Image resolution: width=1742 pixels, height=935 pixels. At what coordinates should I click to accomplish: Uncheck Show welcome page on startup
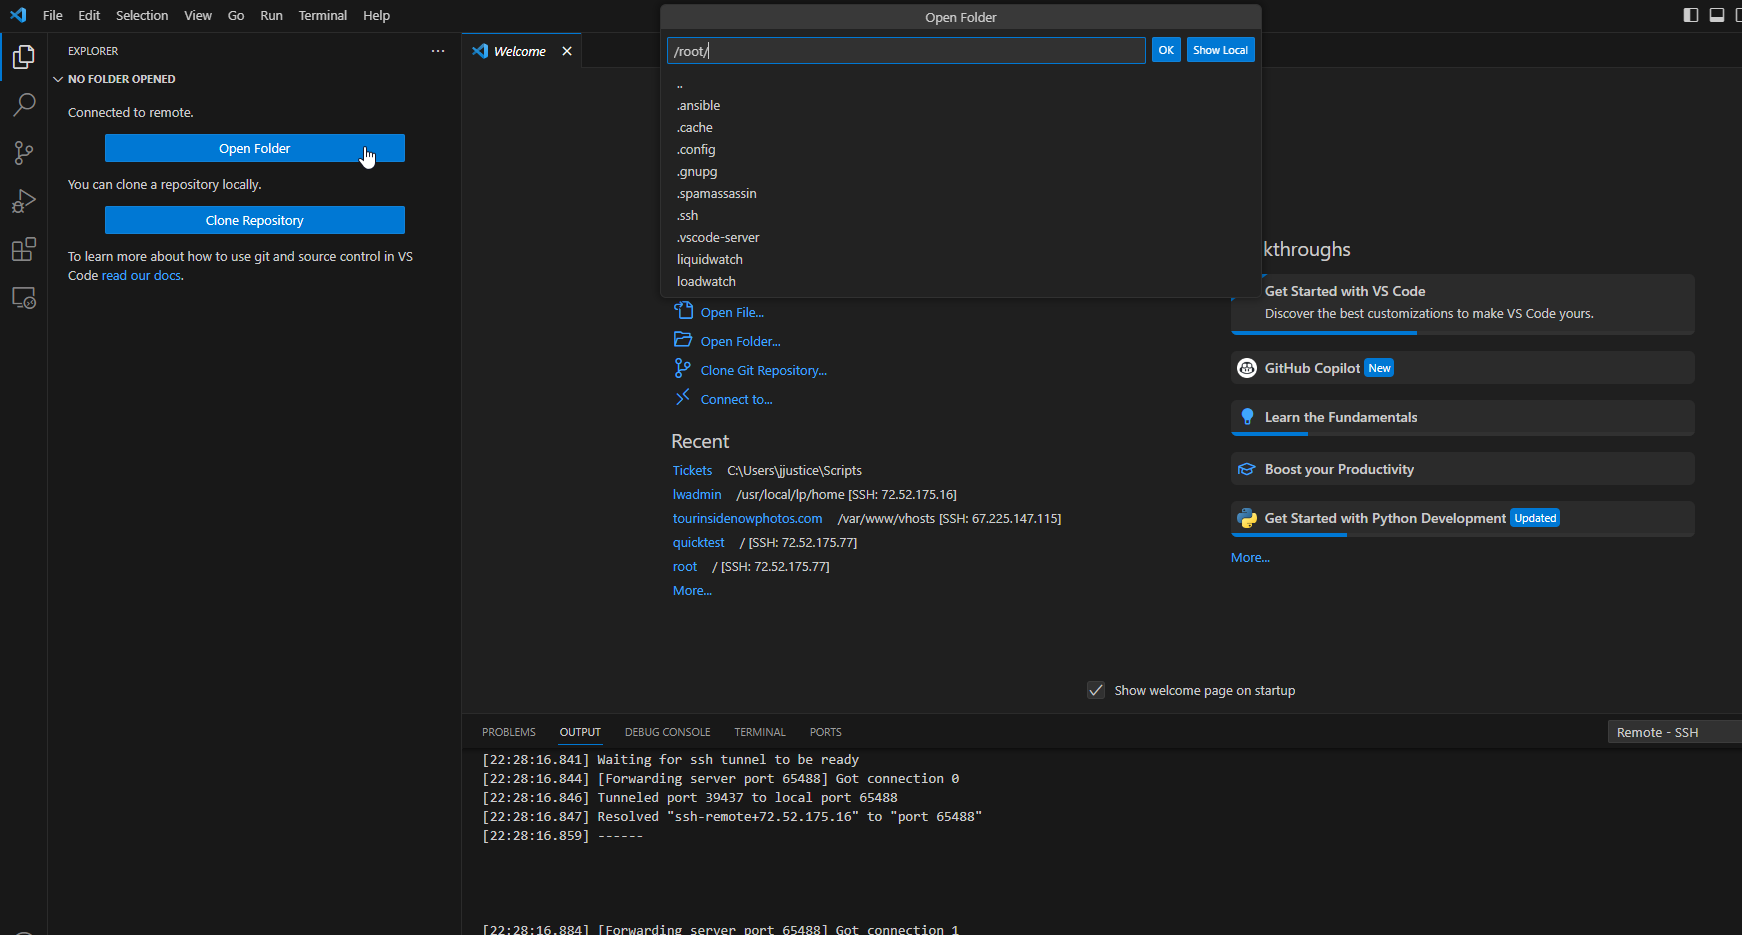1096,691
